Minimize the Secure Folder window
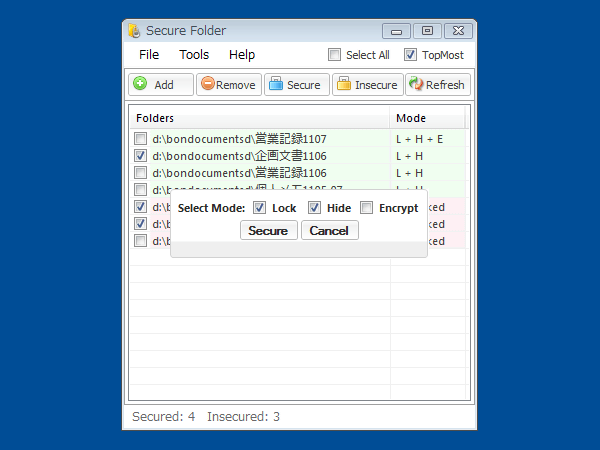Screen dimensions: 600x450 396,31
